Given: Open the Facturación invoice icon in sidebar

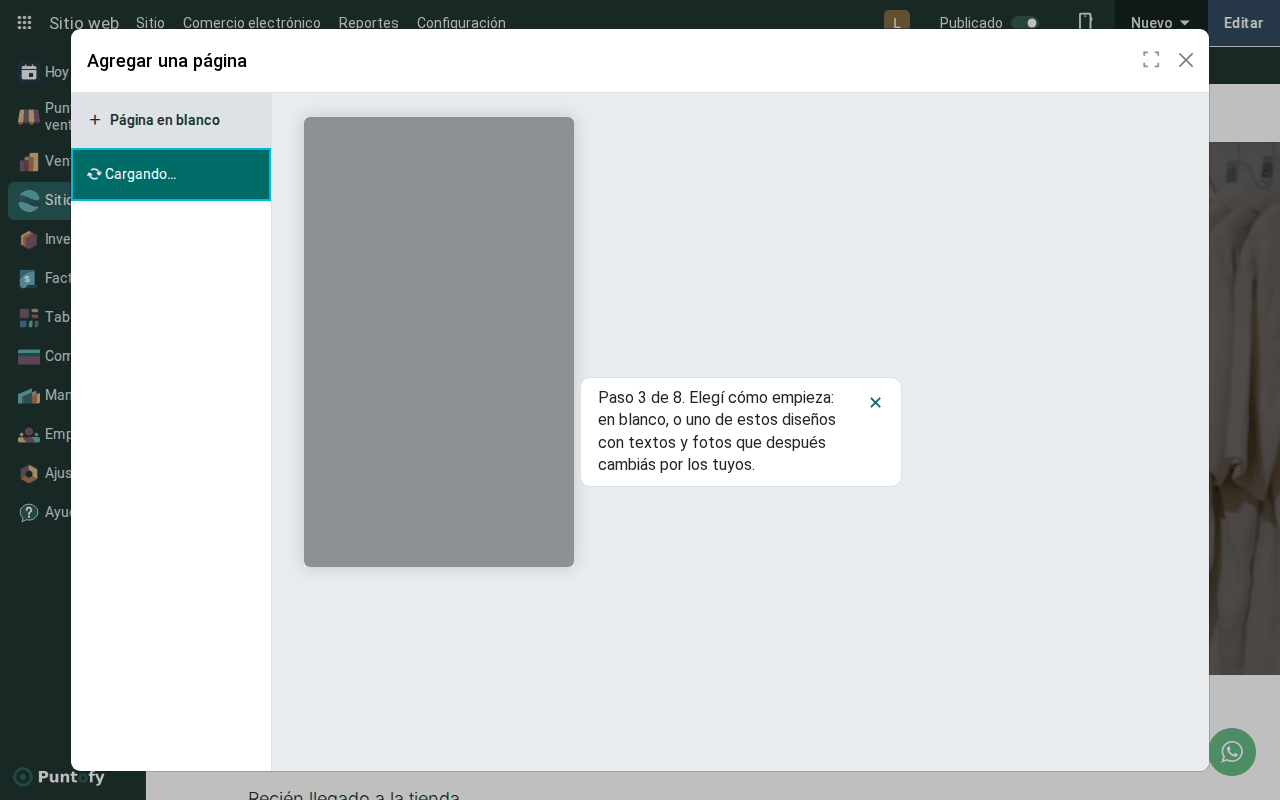Looking at the screenshot, I should (29, 278).
